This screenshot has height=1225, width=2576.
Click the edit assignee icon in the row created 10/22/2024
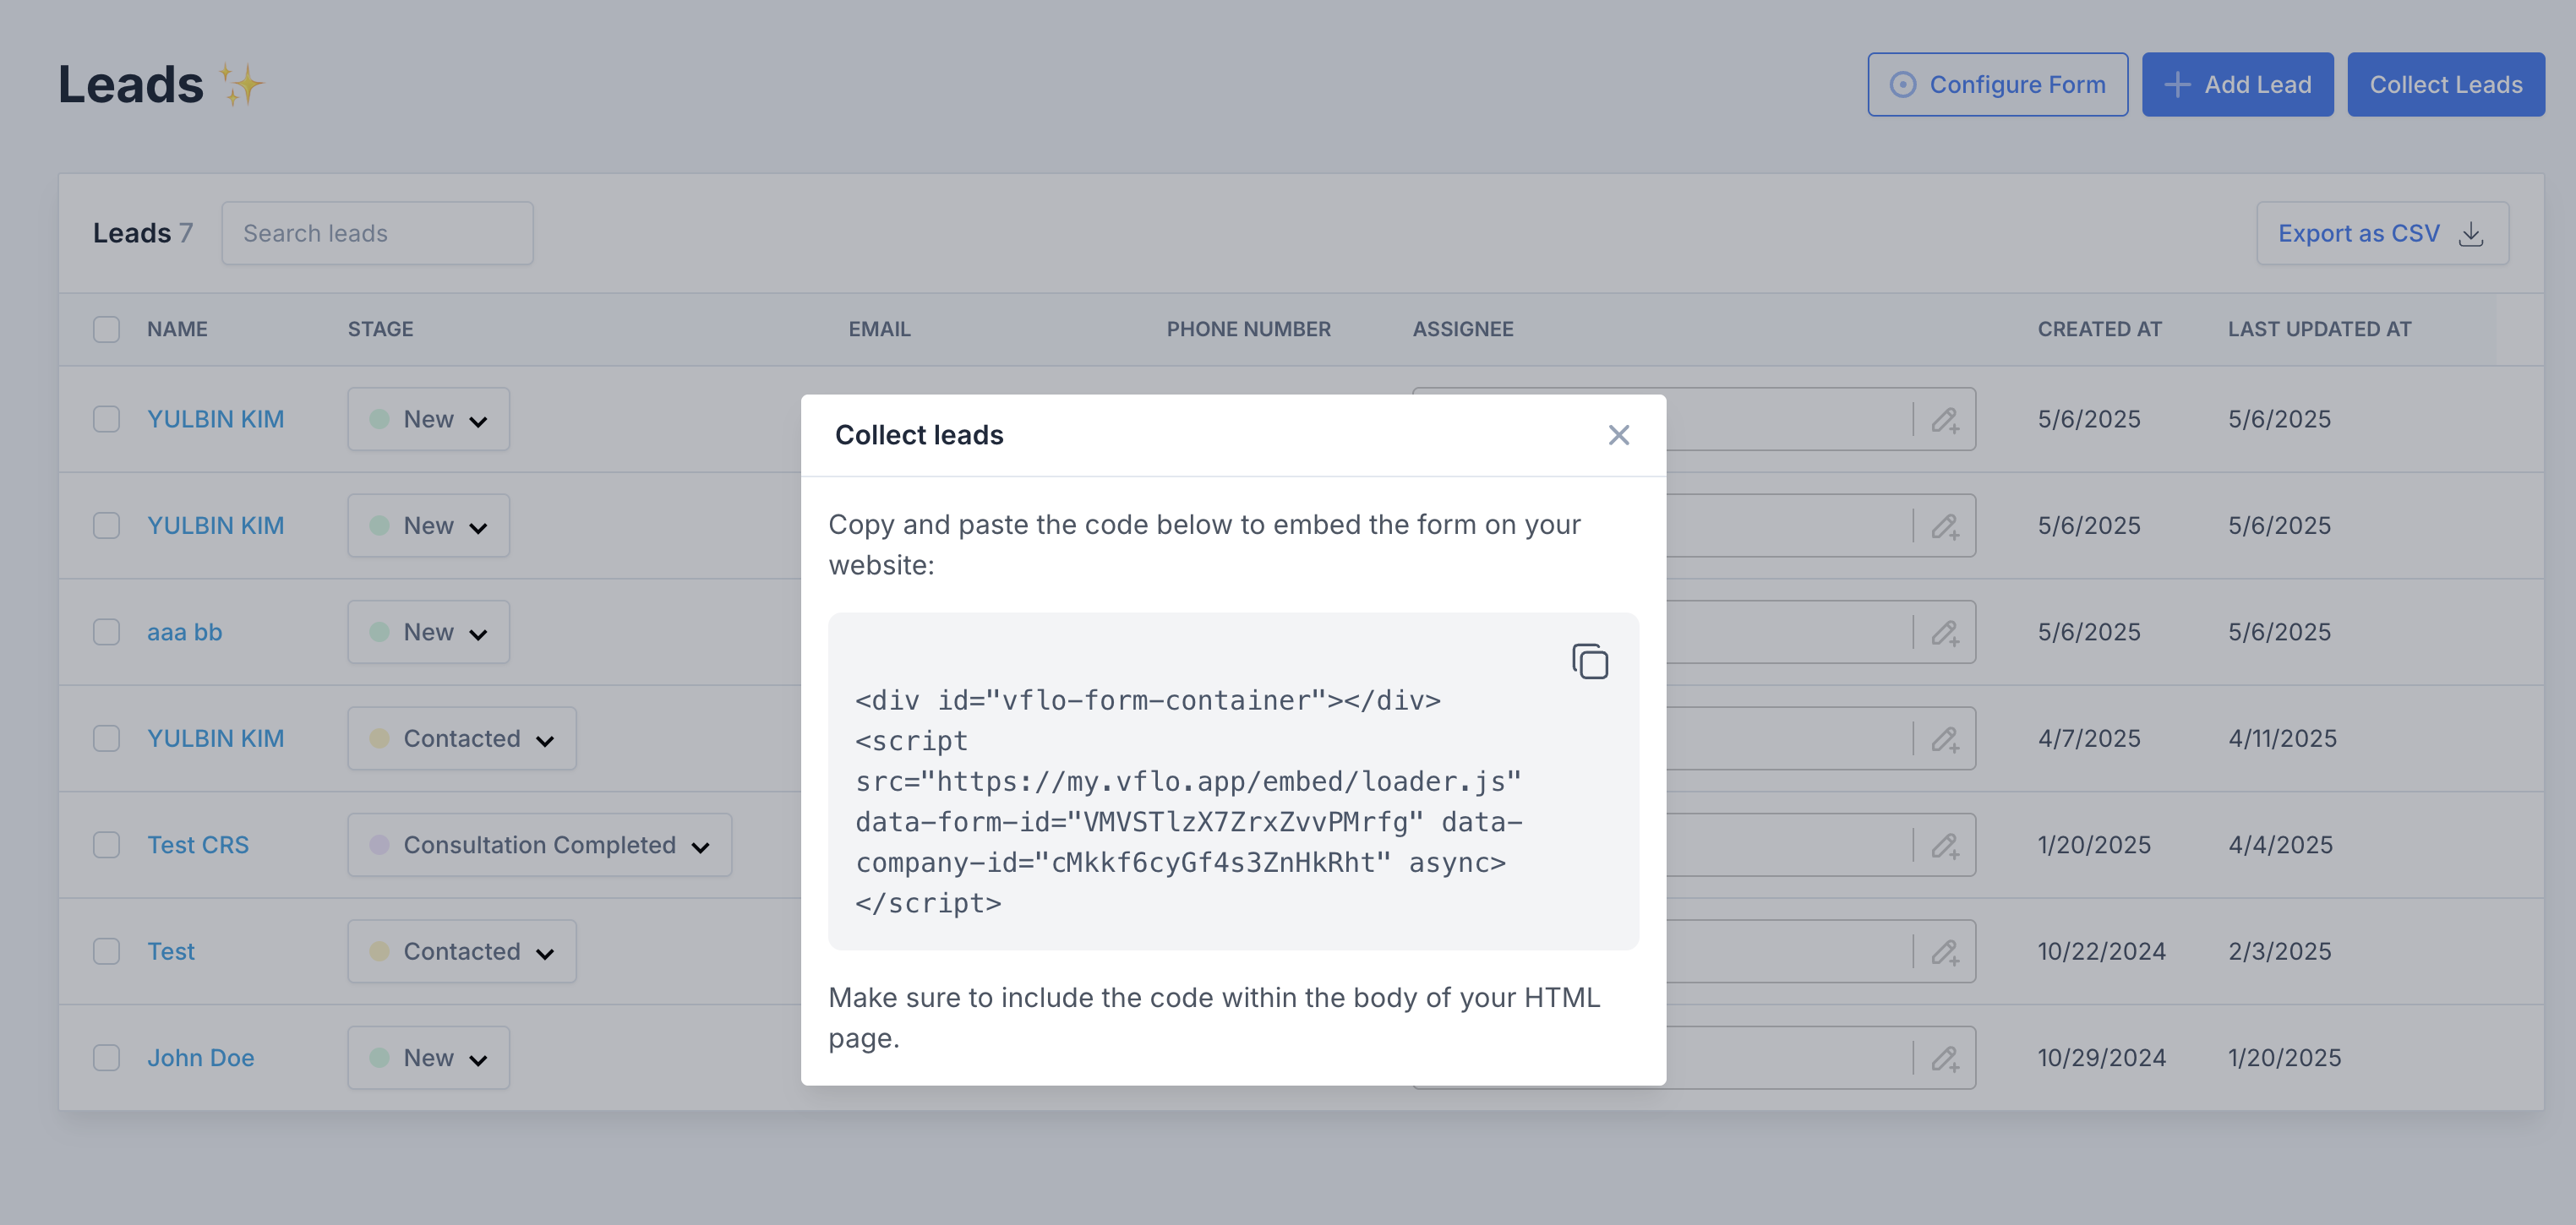click(x=1945, y=951)
